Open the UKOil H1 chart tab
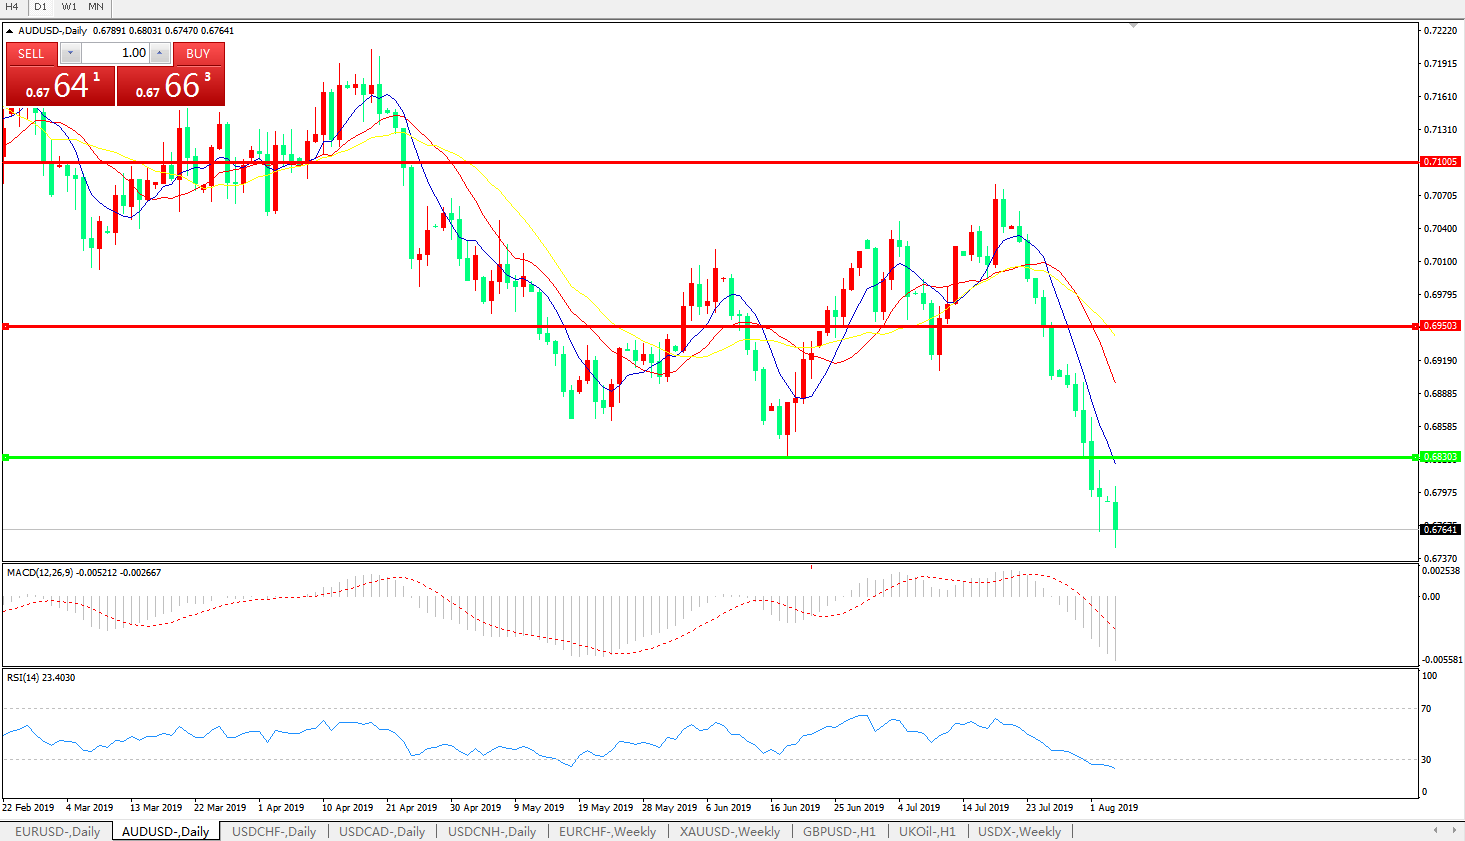 pyautogui.click(x=926, y=831)
